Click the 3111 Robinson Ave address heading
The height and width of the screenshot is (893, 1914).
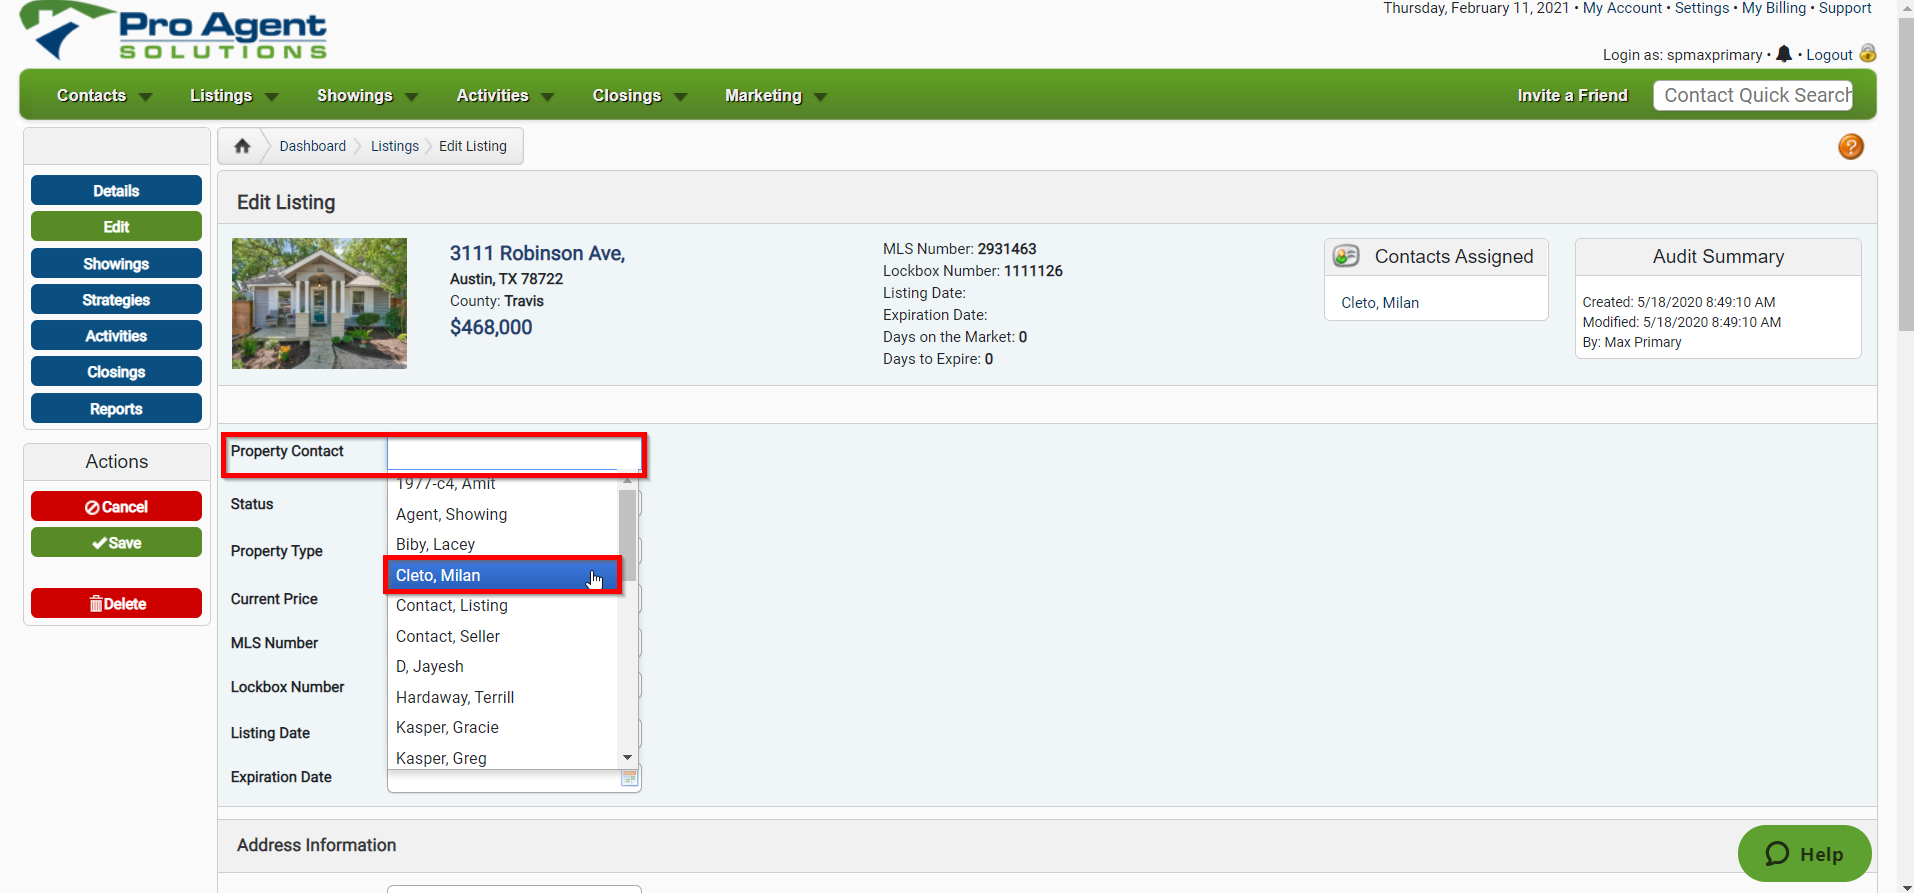pos(537,253)
